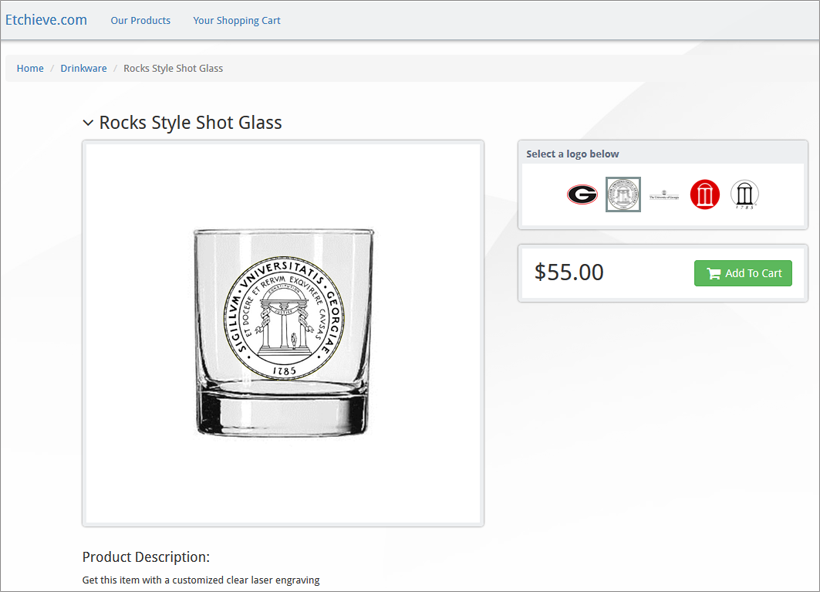Go to Your Shopping Cart
Viewport: 820px width, 592px height.
pyautogui.click(x=237, y=20)
